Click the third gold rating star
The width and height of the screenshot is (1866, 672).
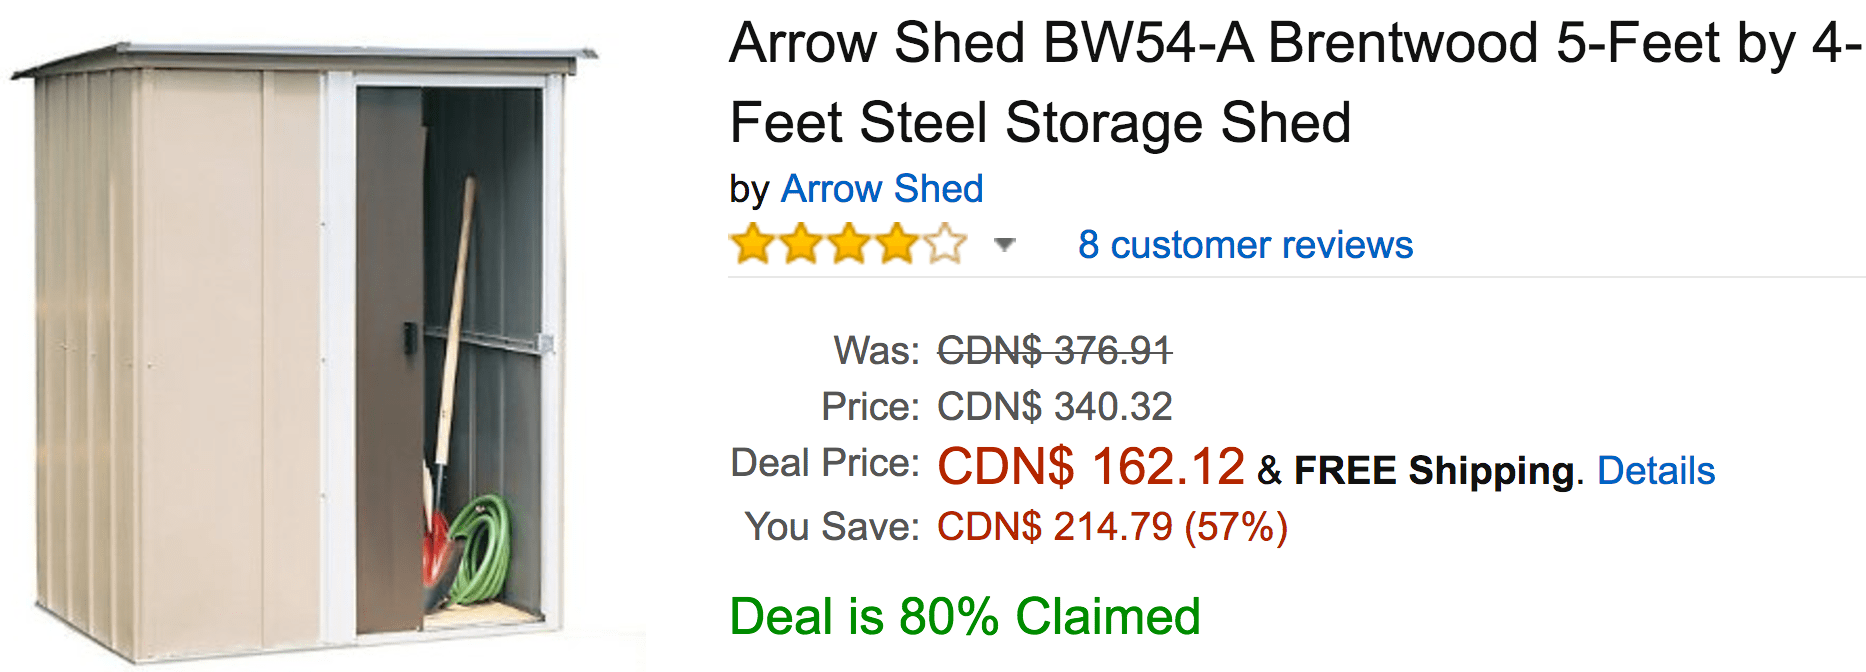[x=849, y=244]
